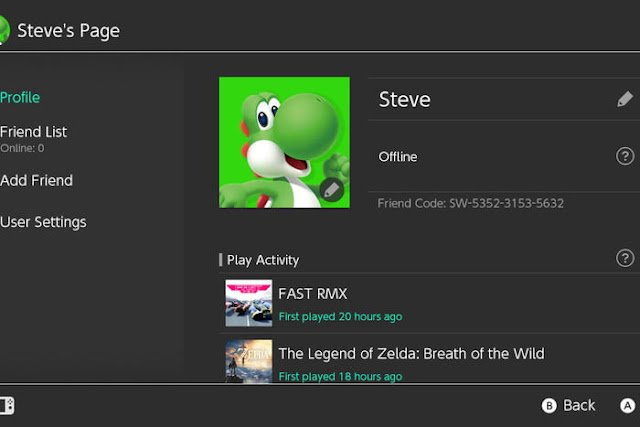The image size is (640, 427).
Task: Select the Profile menu item
Action: (x=21, y=97)
